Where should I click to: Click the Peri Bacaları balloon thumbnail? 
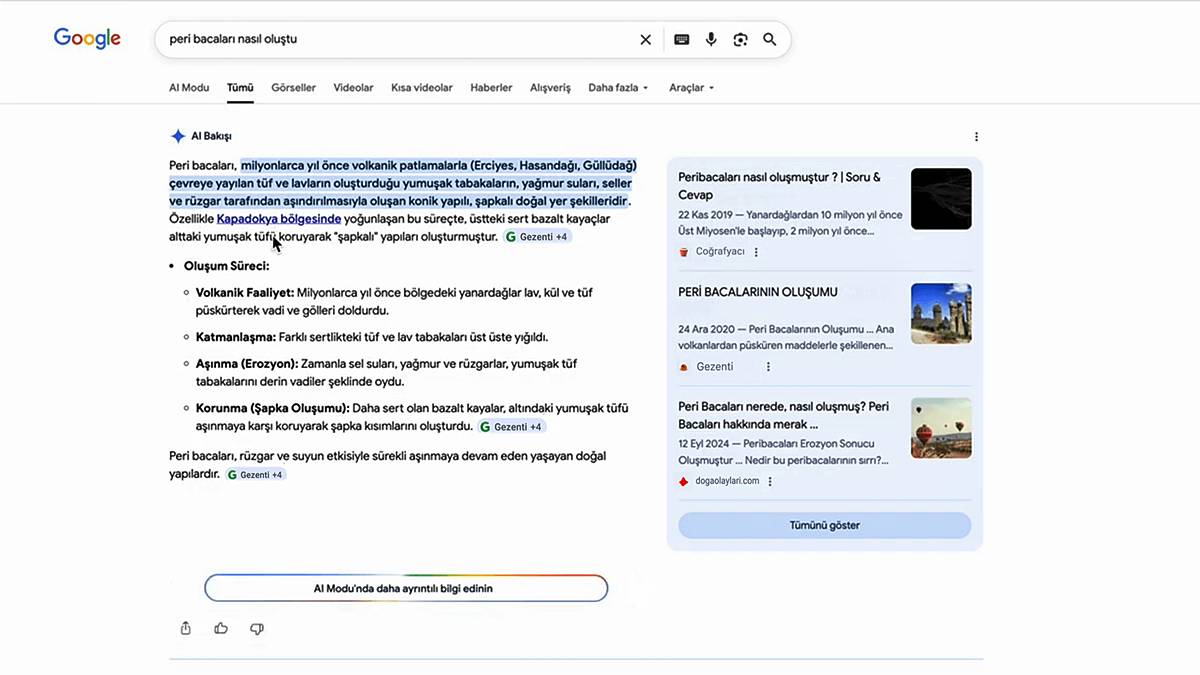(x=941, y=427)
